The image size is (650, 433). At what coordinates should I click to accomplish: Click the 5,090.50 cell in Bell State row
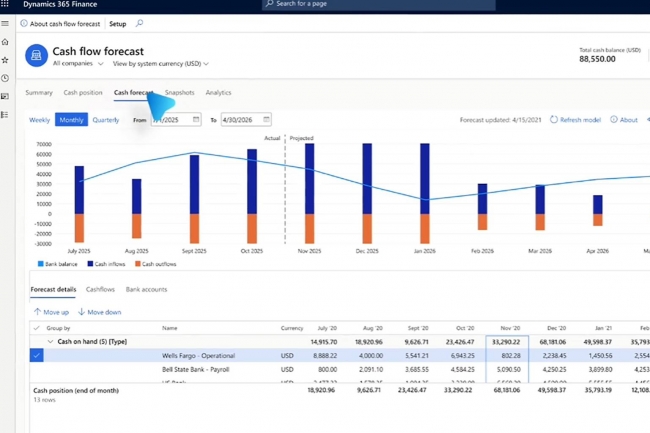[507, 369]
